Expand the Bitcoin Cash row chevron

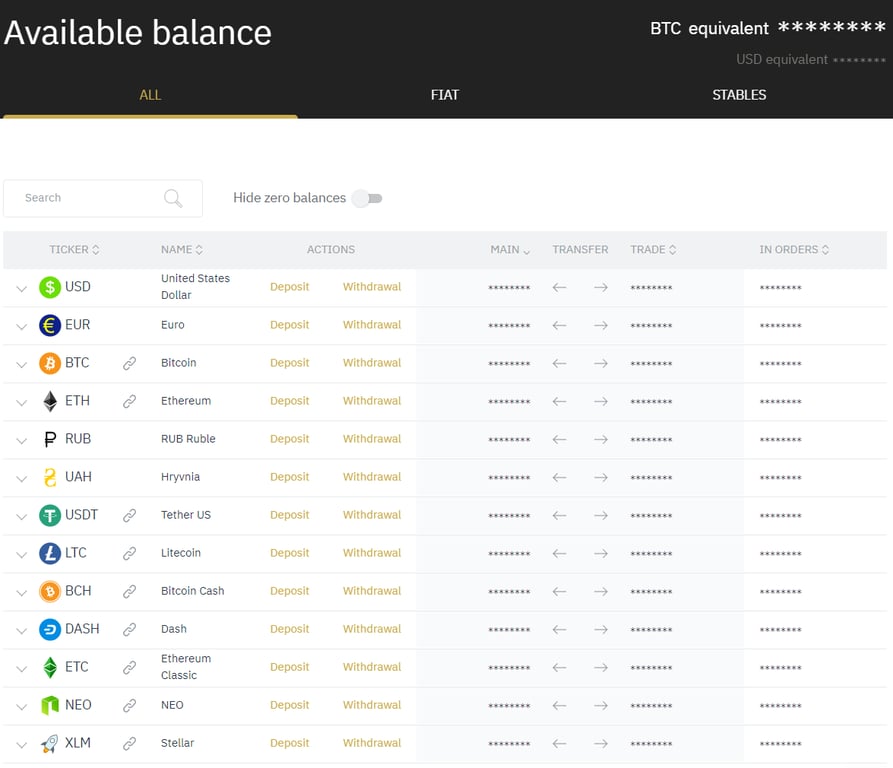pyautogui.click(x=21, y=592)
